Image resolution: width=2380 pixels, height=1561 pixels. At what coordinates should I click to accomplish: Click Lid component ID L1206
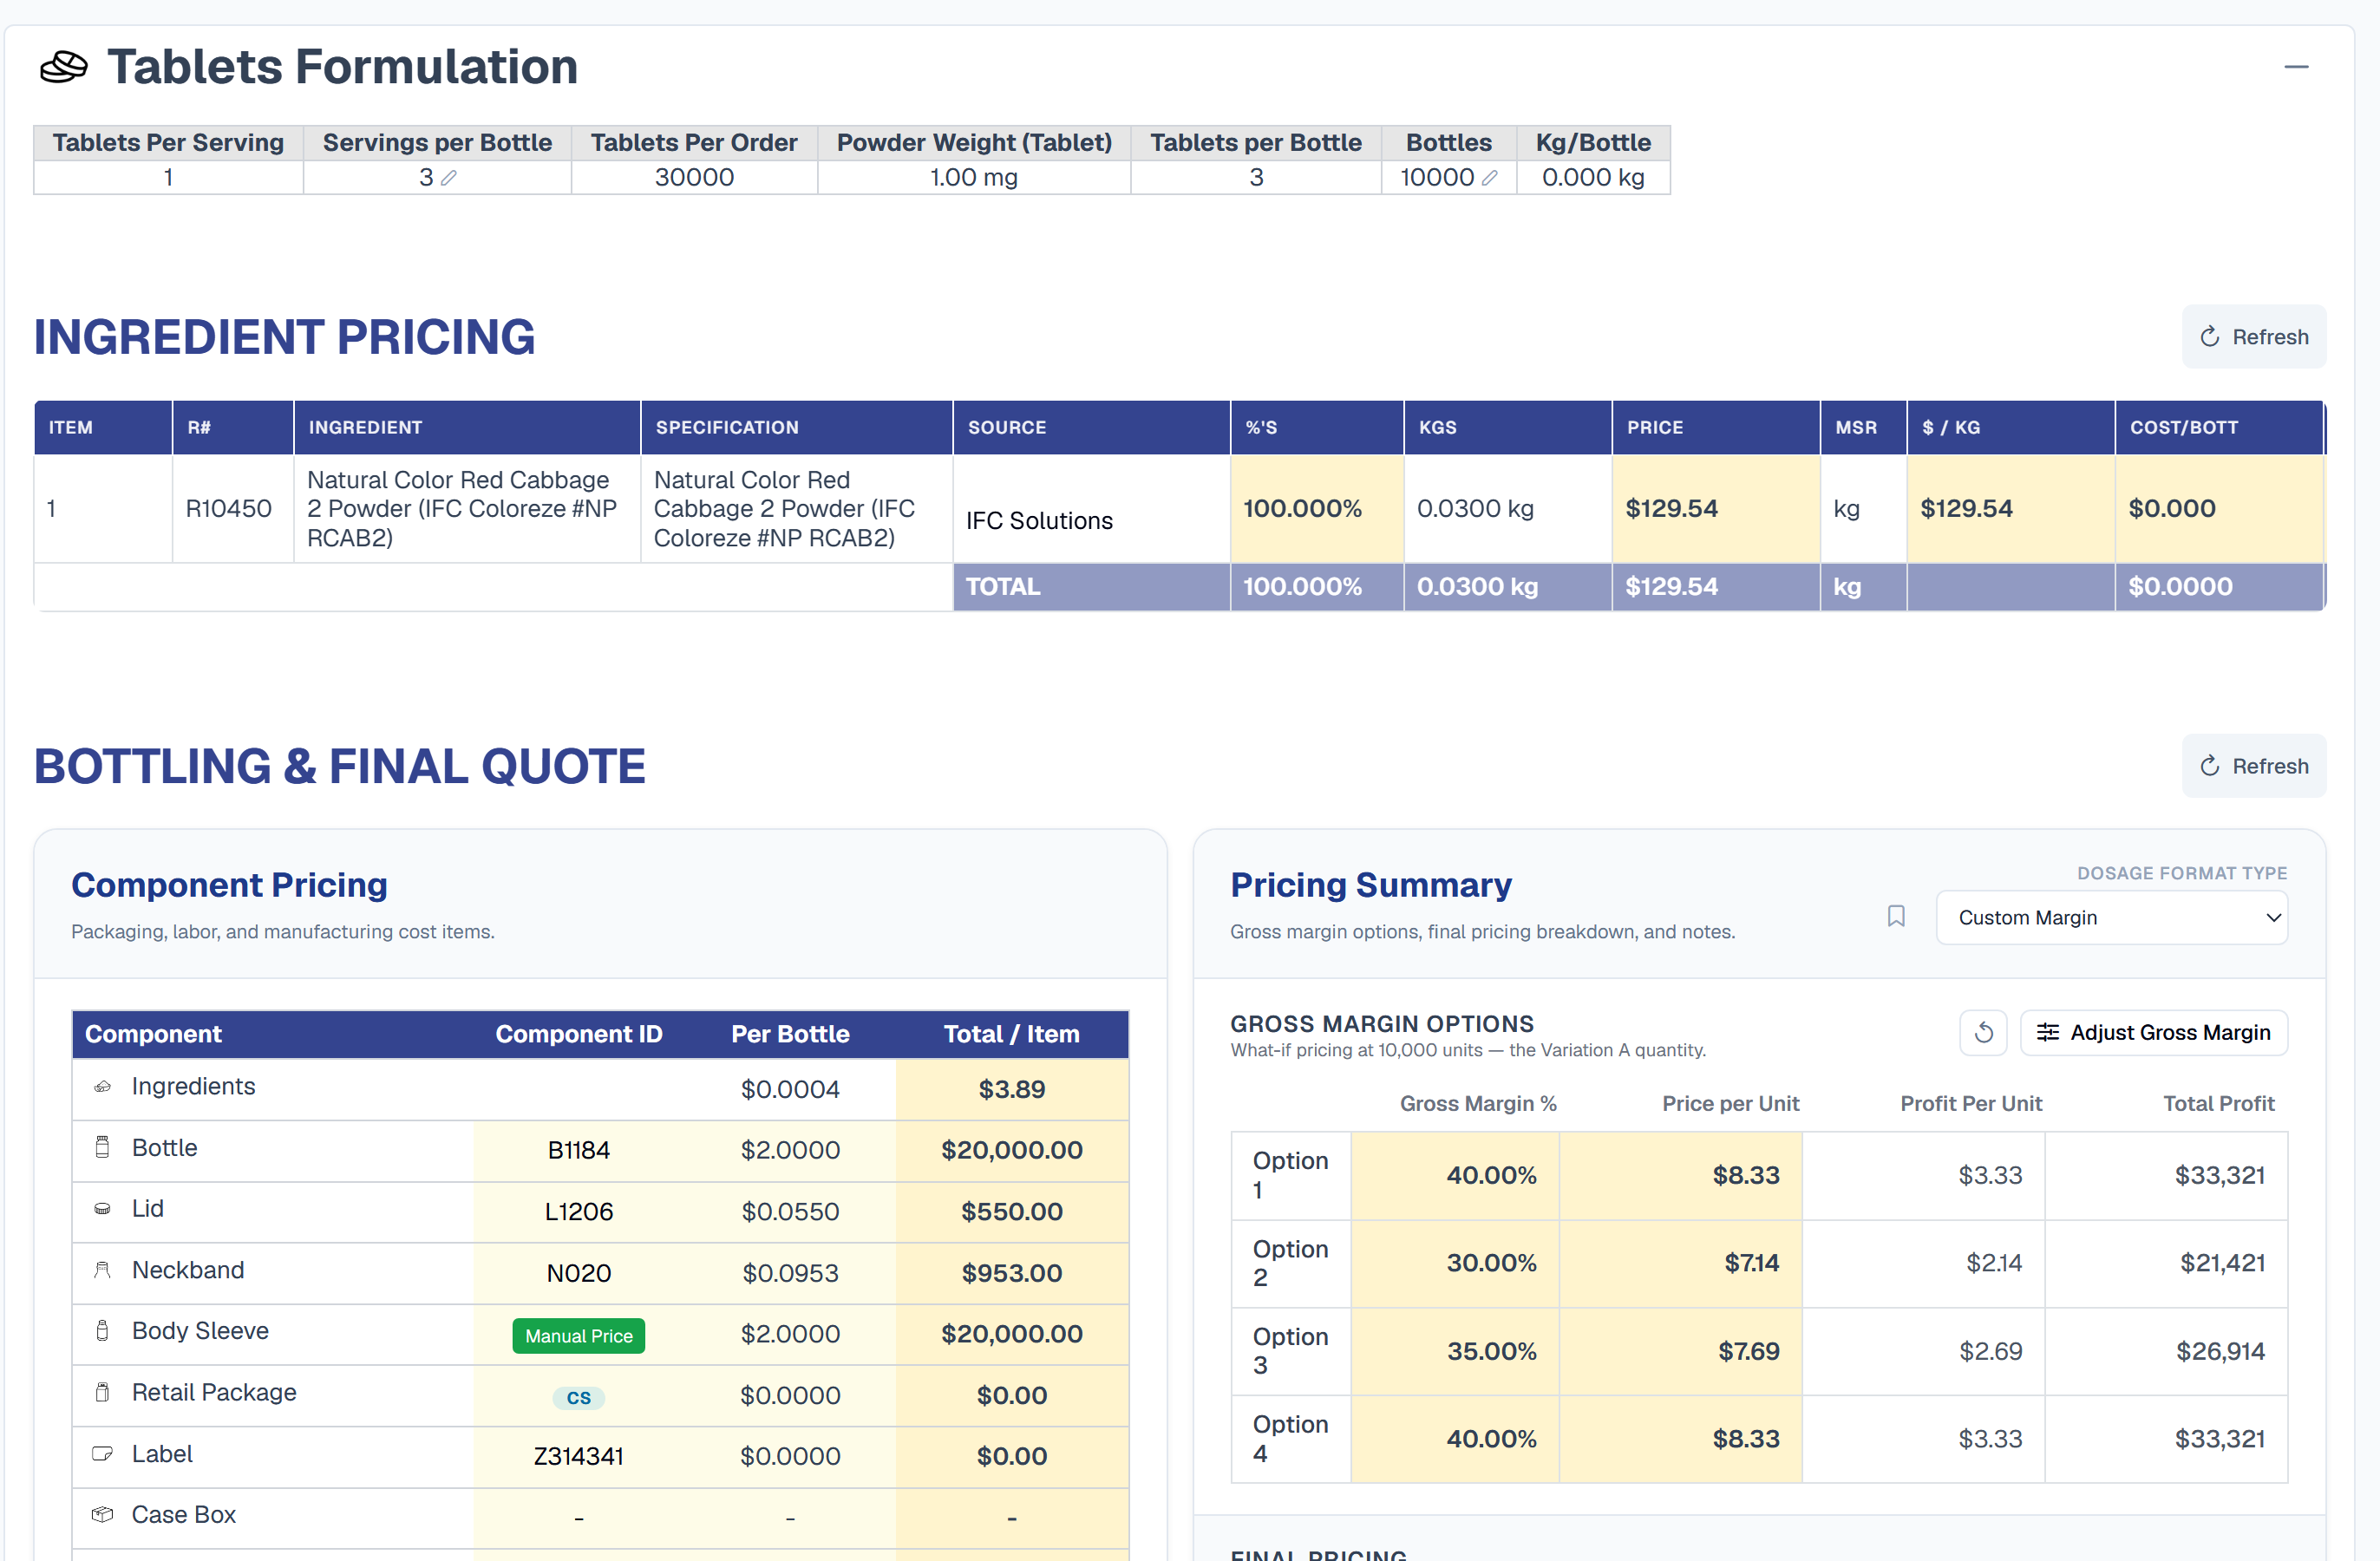pos(578,1212)
